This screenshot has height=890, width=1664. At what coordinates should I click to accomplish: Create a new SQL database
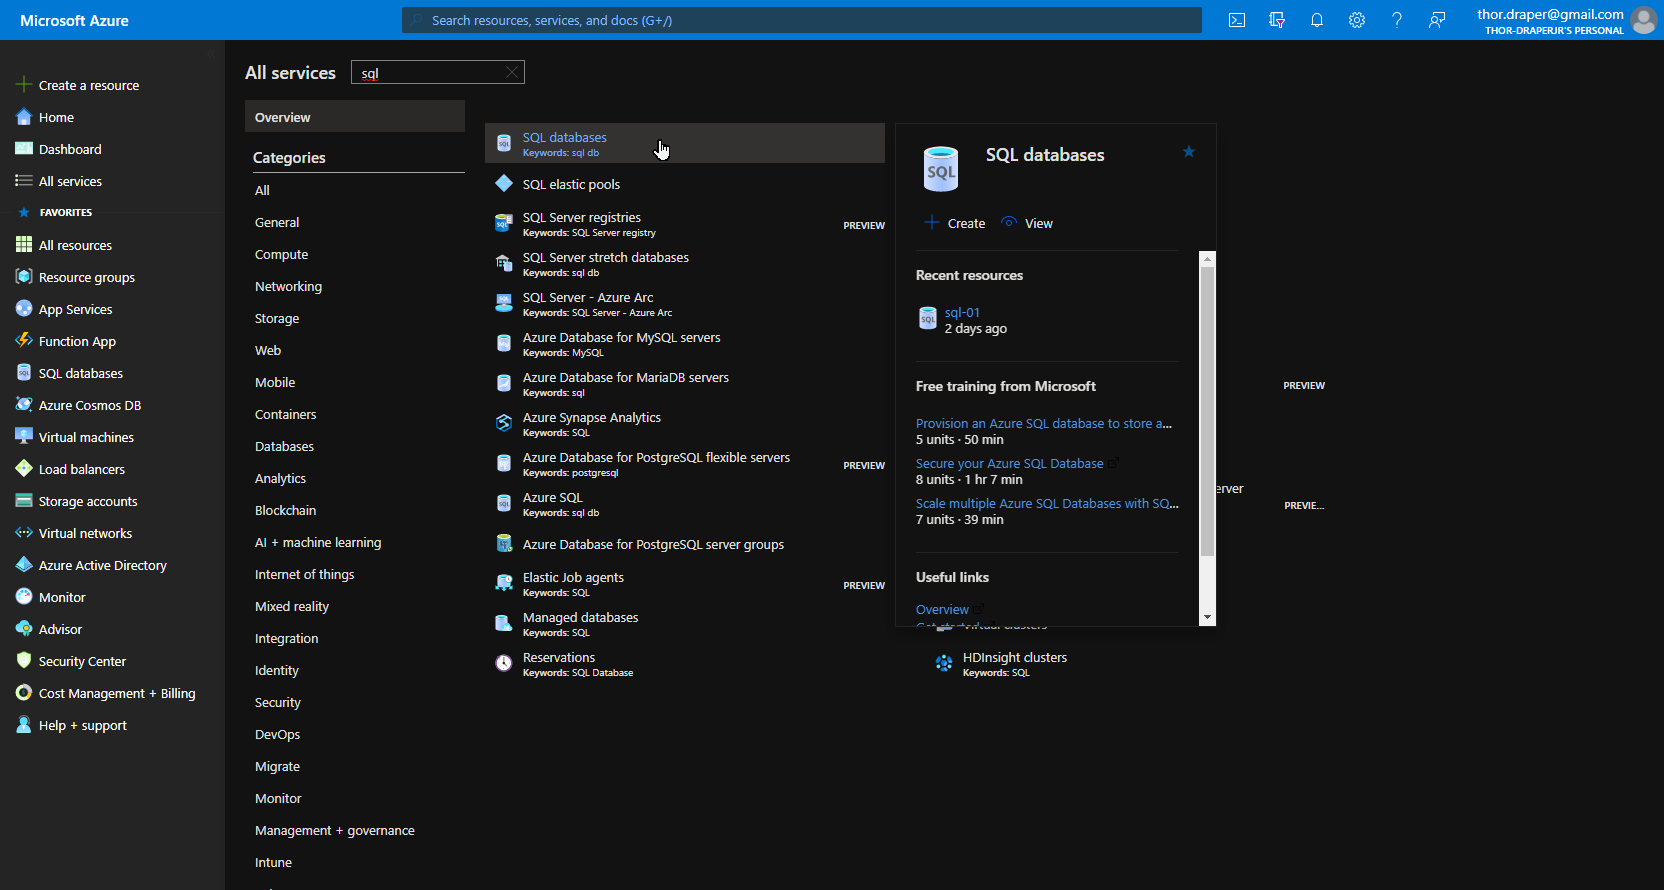tap(955, 223)
